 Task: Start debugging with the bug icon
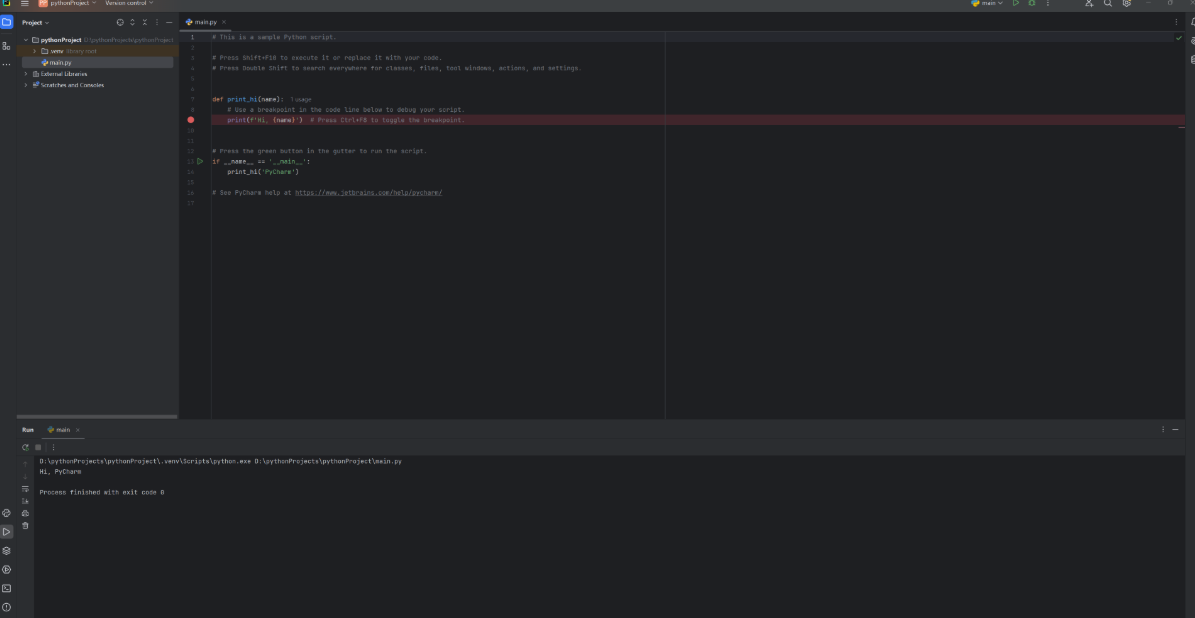(1031, 4)
